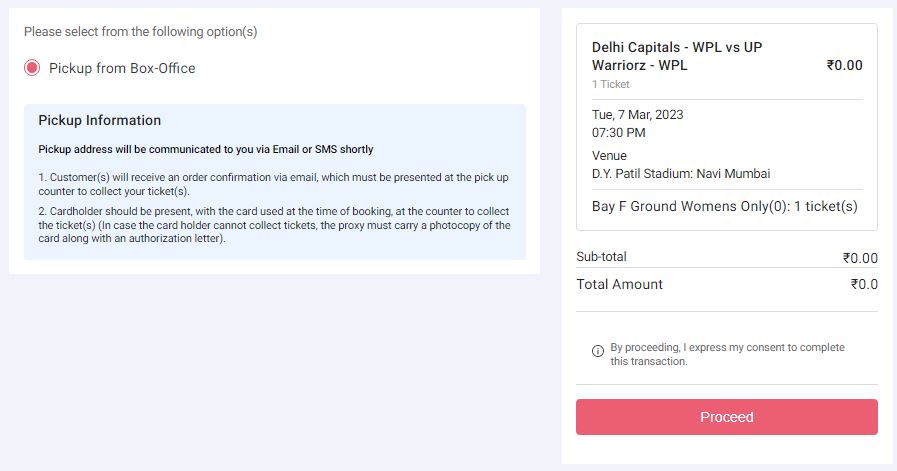The height and width of the screenshot is (471, 897).
Task: Click the Delhi Capitals vs UP Warriorz title
Action: pyautogui.click(x=677, y=56)
